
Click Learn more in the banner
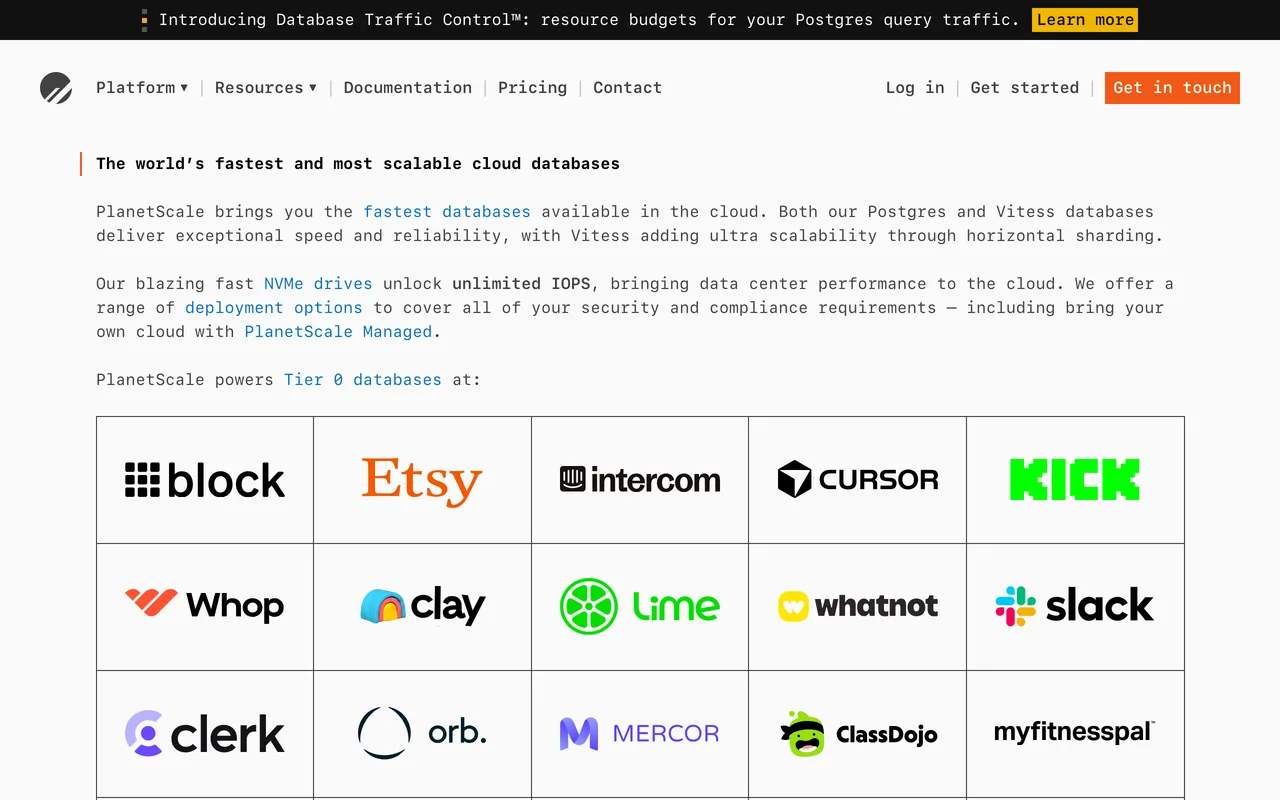point(1085,20)
